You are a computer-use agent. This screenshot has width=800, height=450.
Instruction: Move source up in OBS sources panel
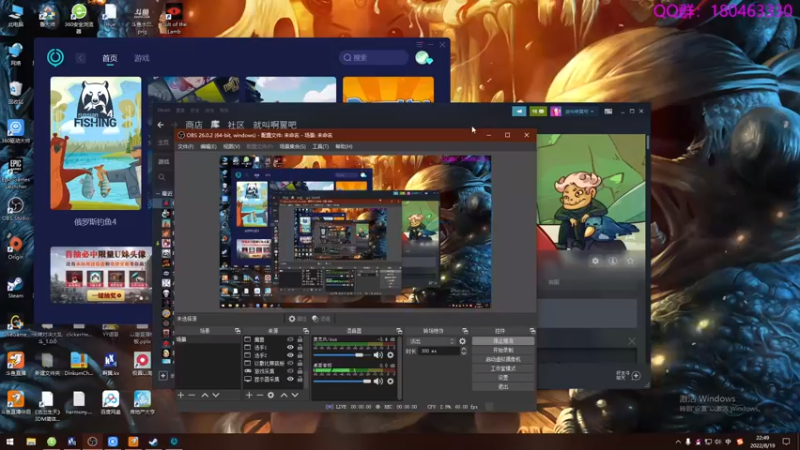tap(284, 395)
